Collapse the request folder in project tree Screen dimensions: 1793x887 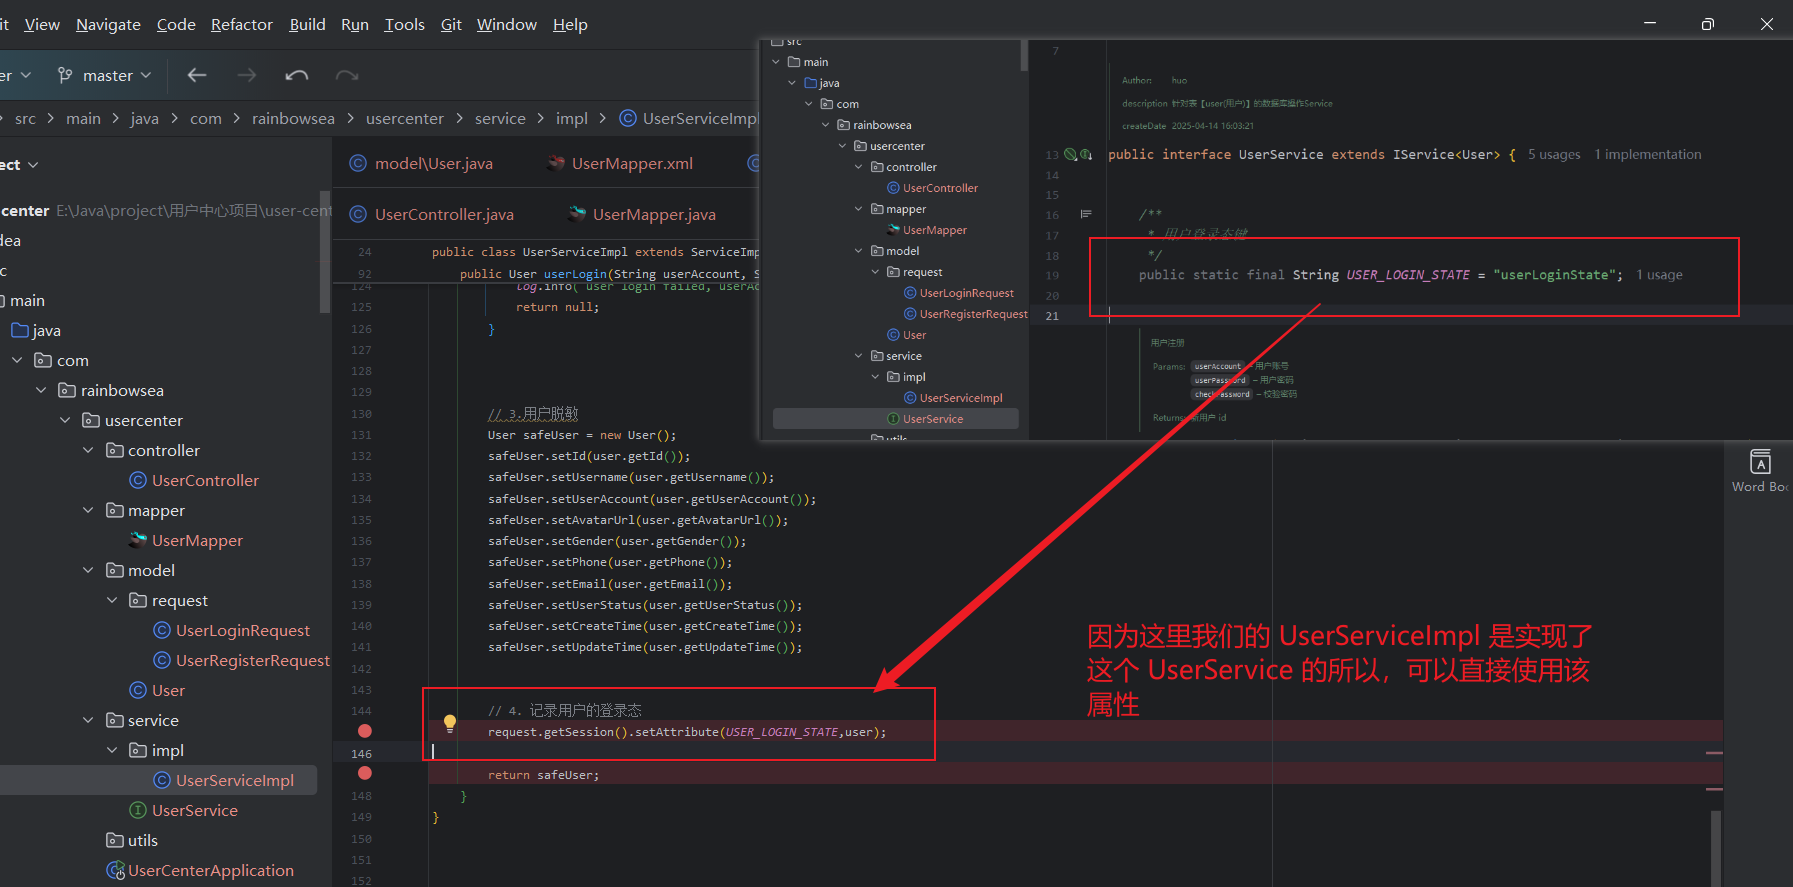pos(112,600)
